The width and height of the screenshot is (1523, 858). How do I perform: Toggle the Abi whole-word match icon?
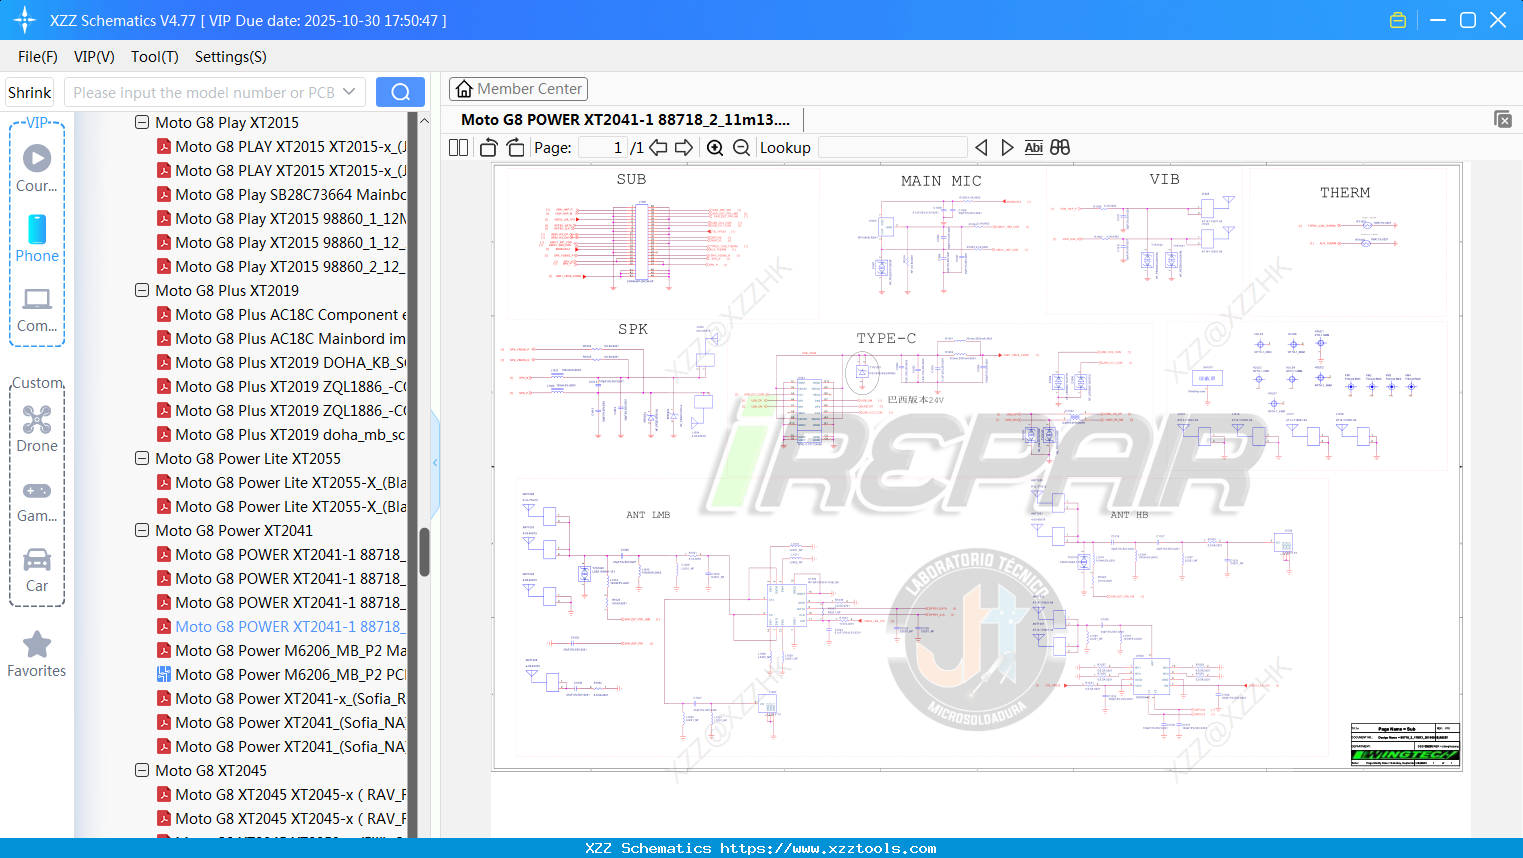coord(1034,148)
